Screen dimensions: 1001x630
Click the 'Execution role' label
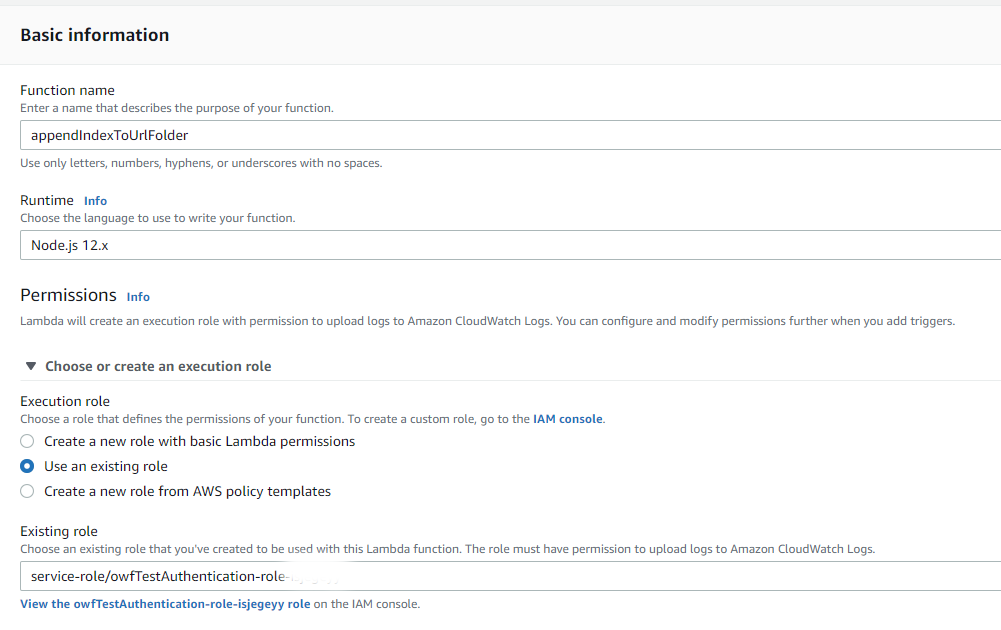click(65, 401)
